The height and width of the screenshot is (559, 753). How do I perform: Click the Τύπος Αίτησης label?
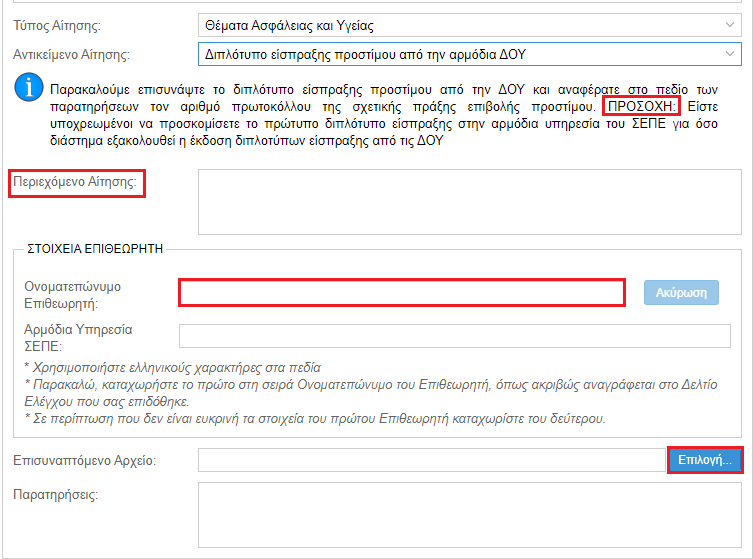click(57, 25)
